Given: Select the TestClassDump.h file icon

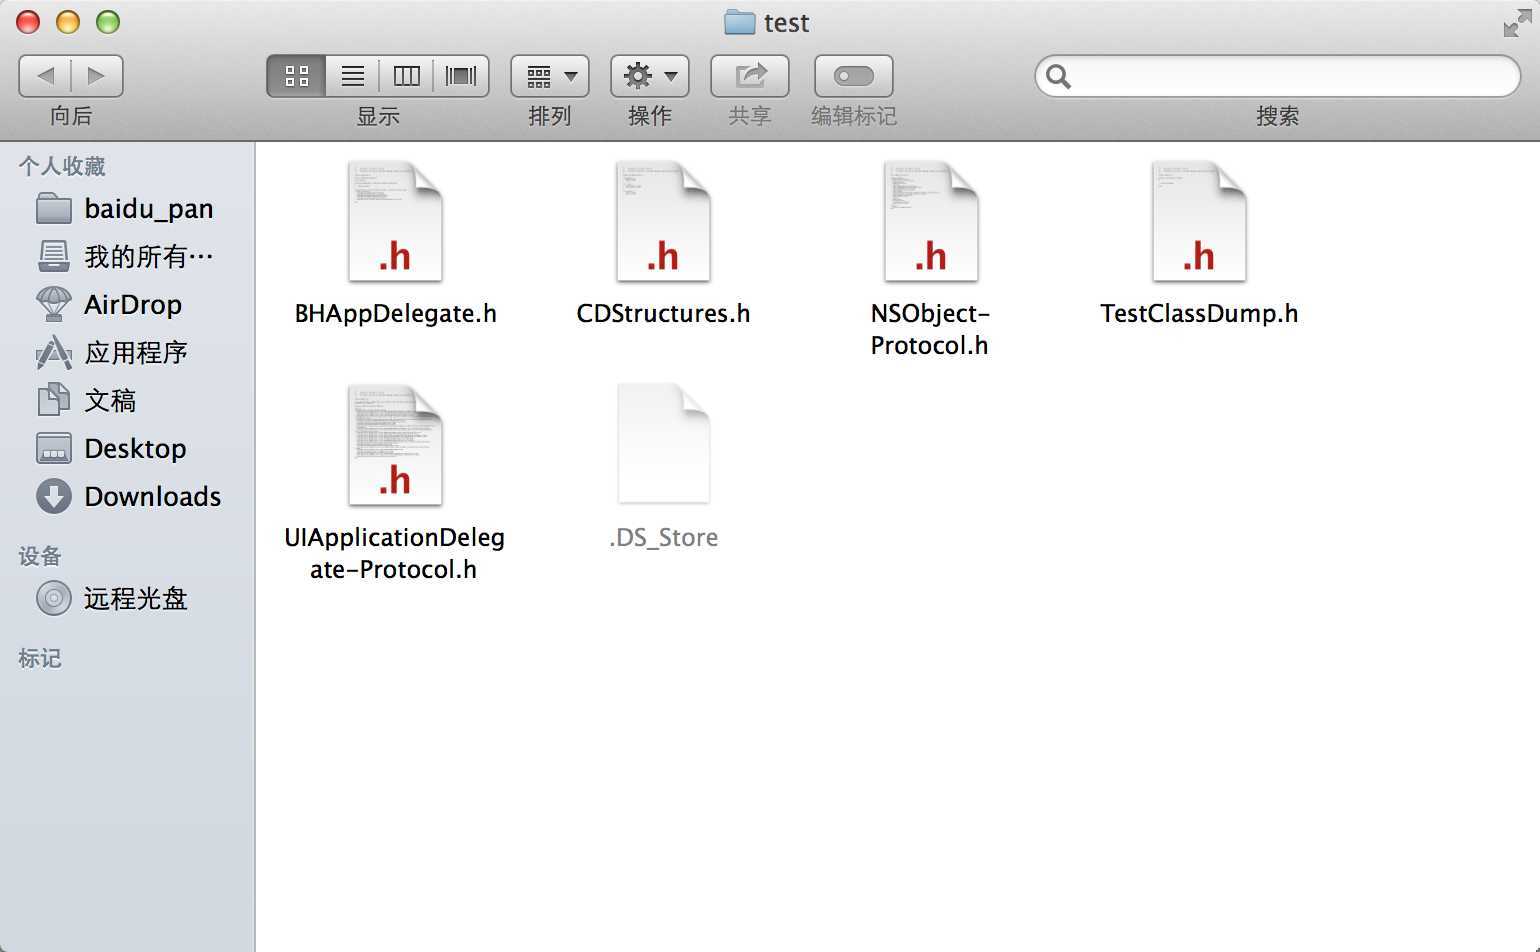Looking at the screenshot, I should click(x=1199, y=221).
